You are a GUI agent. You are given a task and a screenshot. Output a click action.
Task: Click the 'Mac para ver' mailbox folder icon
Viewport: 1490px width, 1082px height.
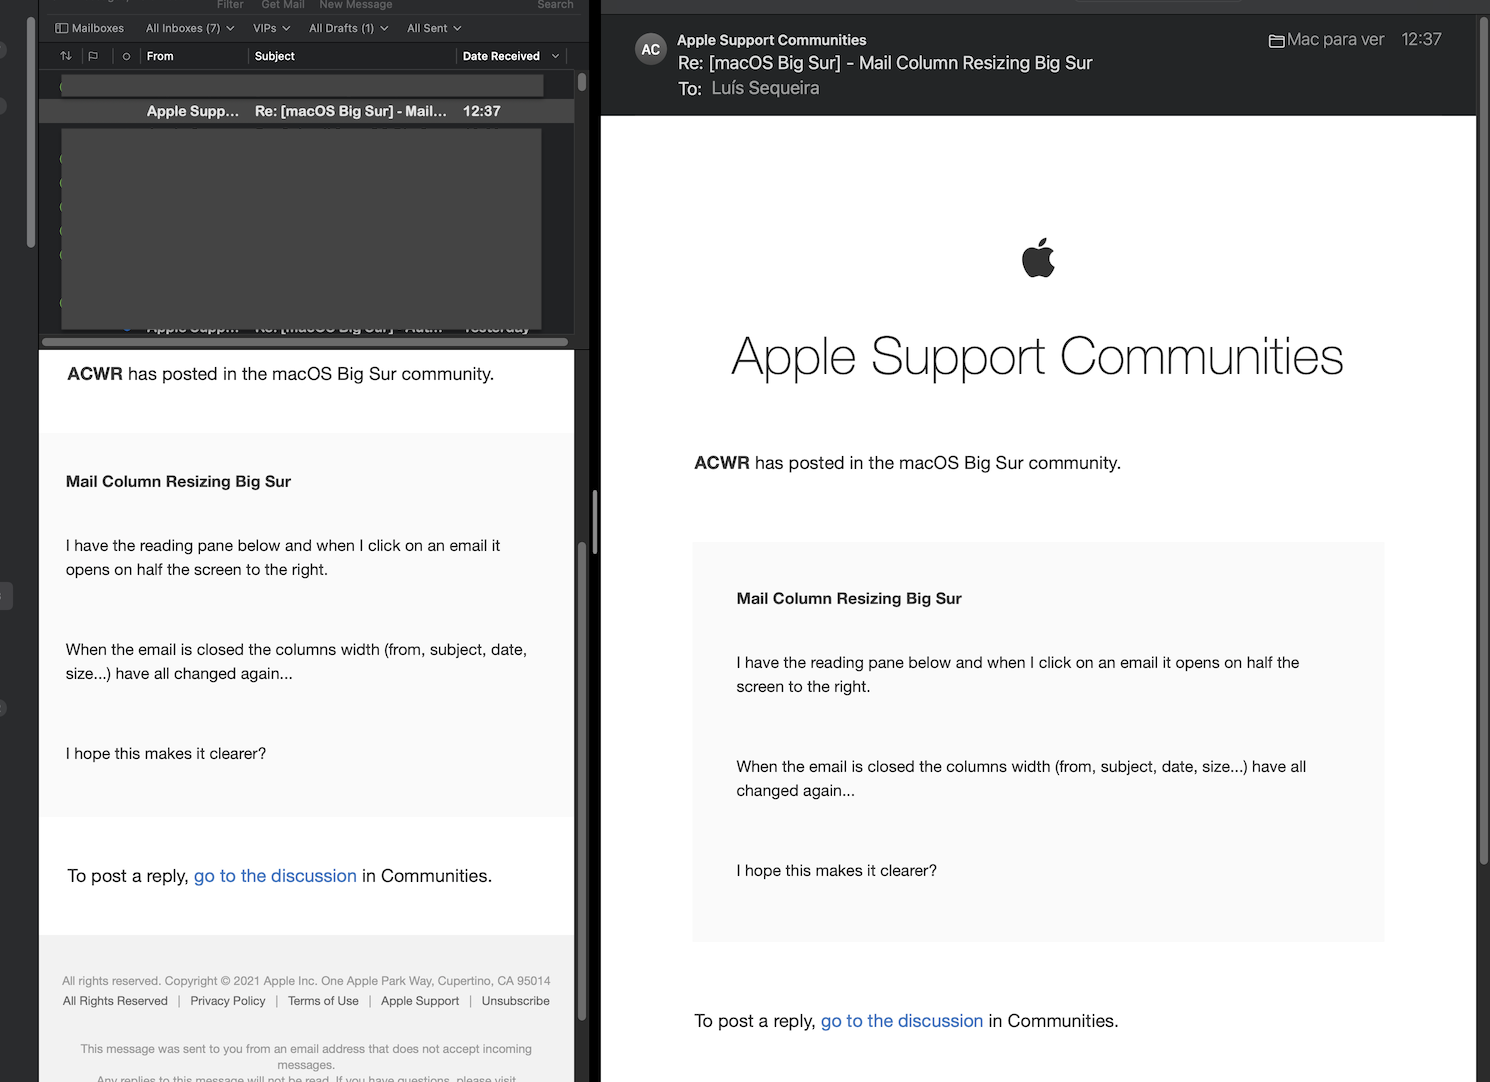pyautogui.click(x=1277, y=41)
